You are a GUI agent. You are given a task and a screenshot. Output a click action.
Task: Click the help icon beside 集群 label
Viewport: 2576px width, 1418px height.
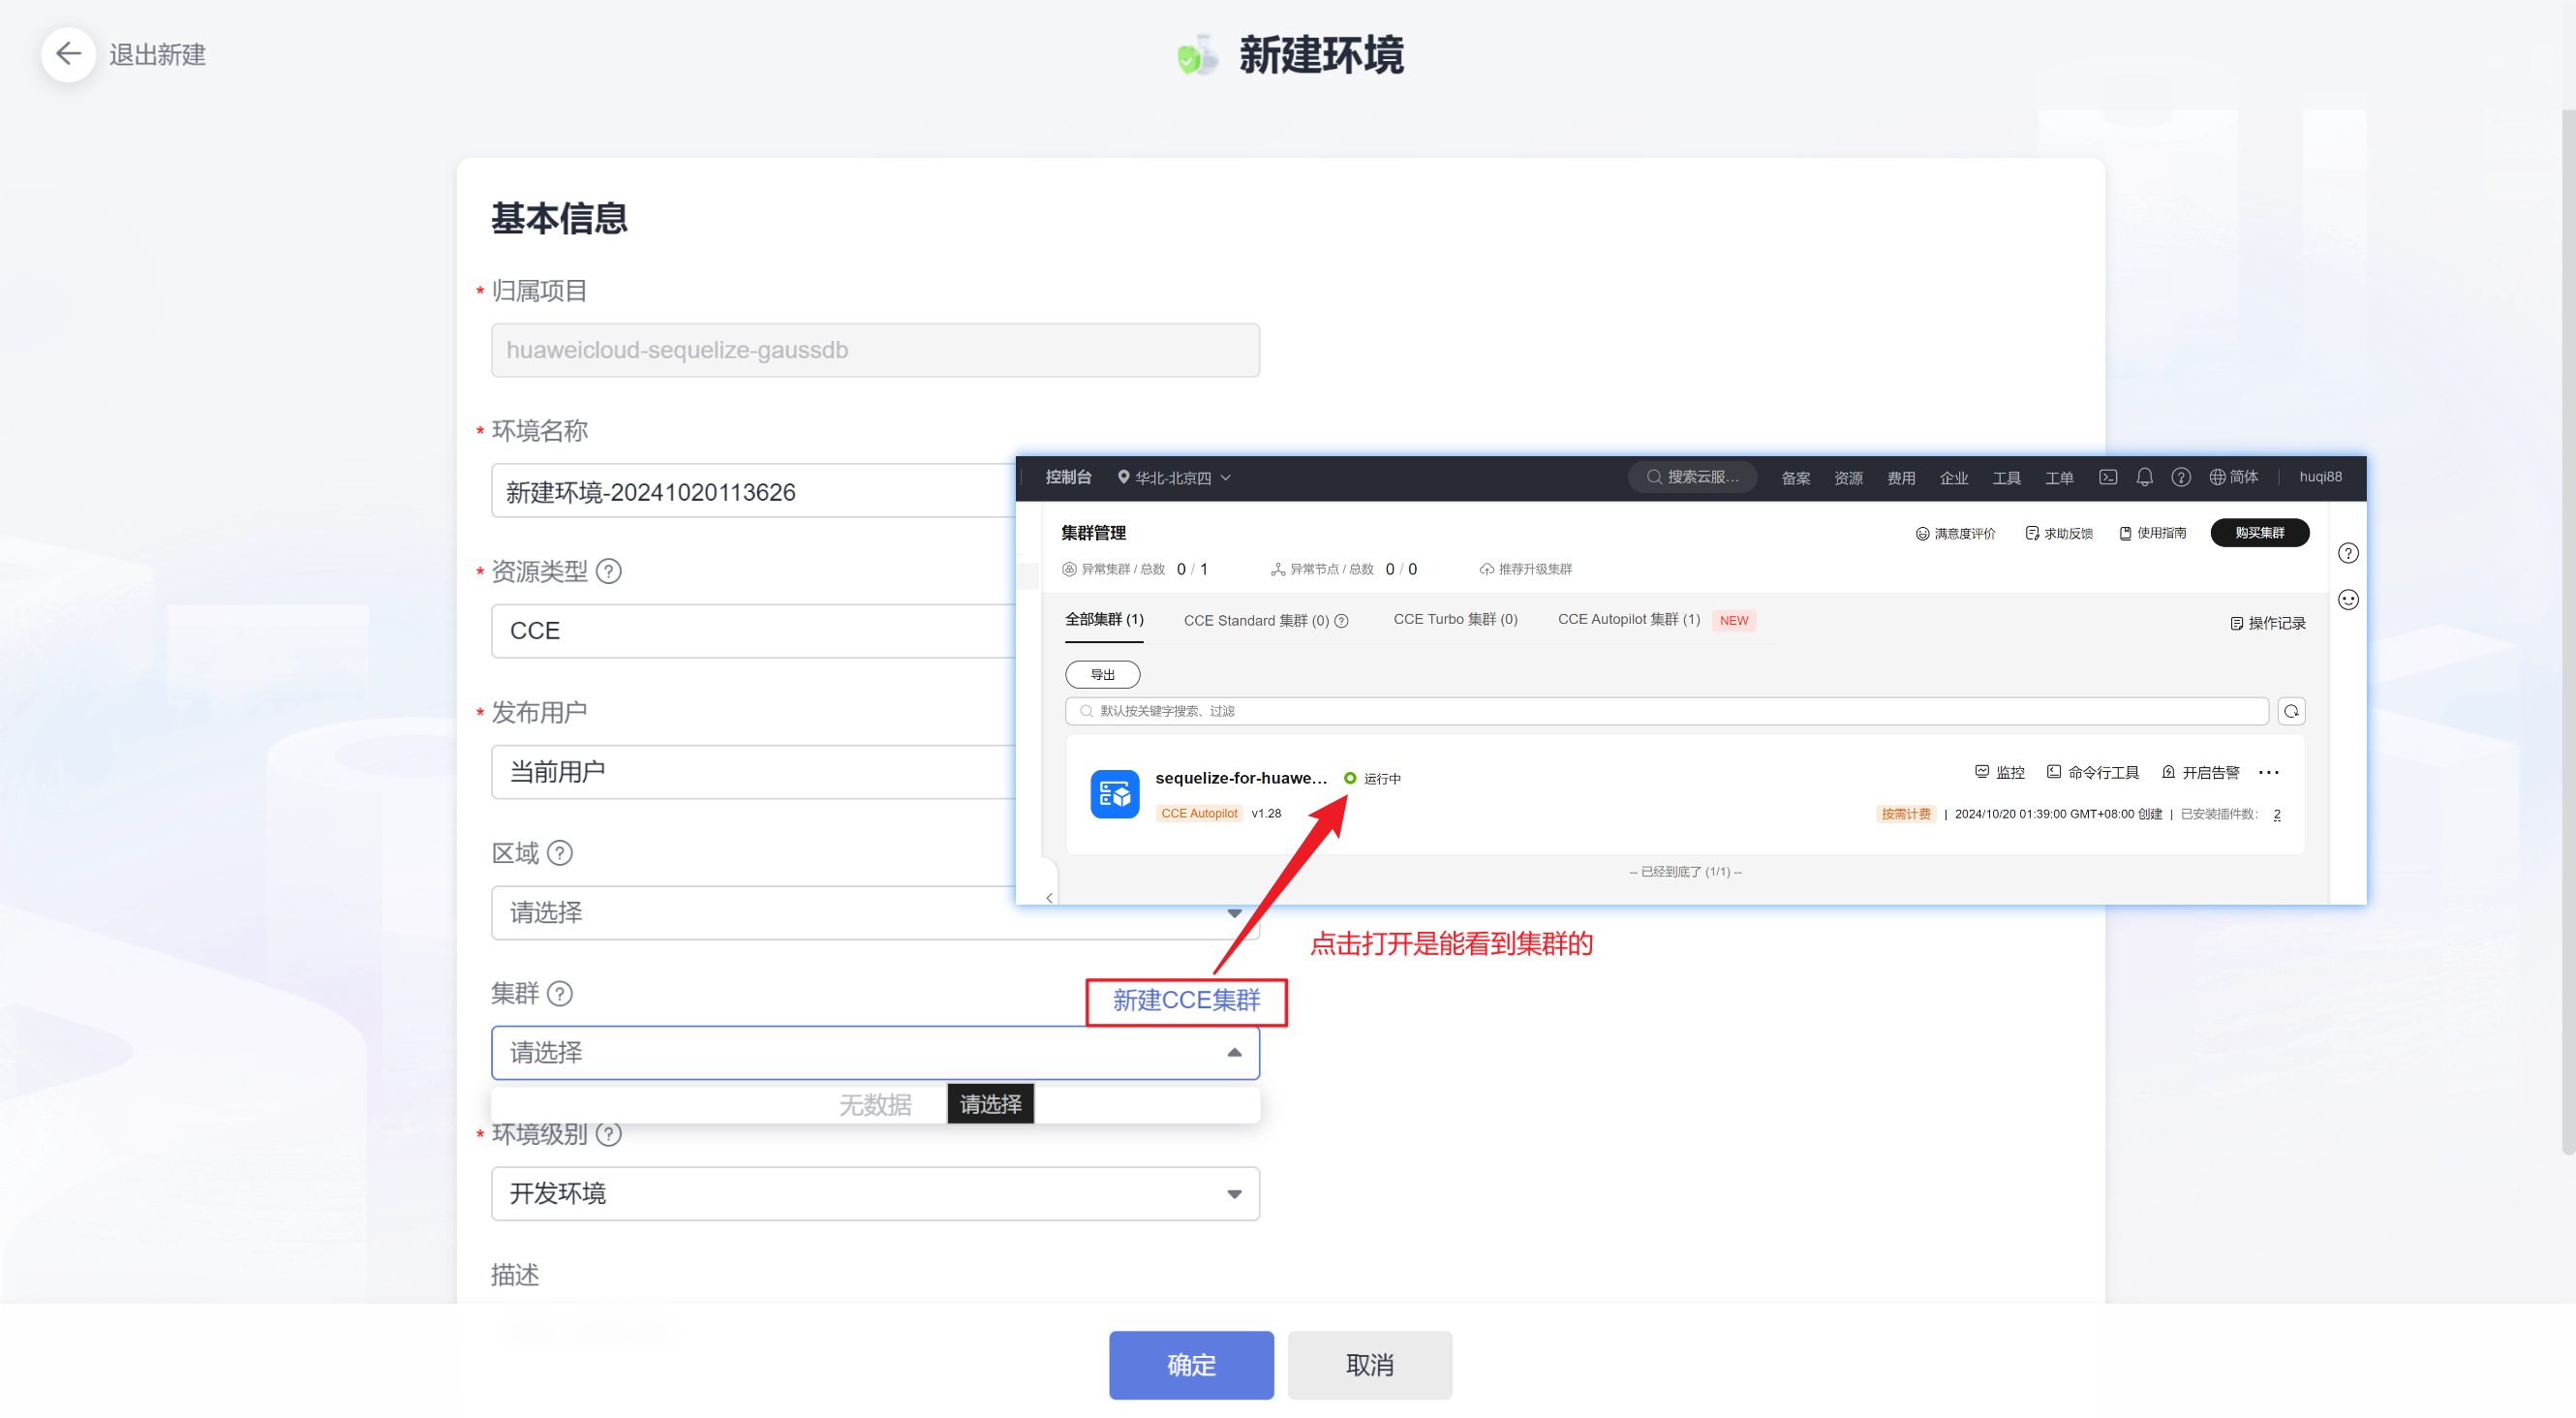click(x=559, y=993)
